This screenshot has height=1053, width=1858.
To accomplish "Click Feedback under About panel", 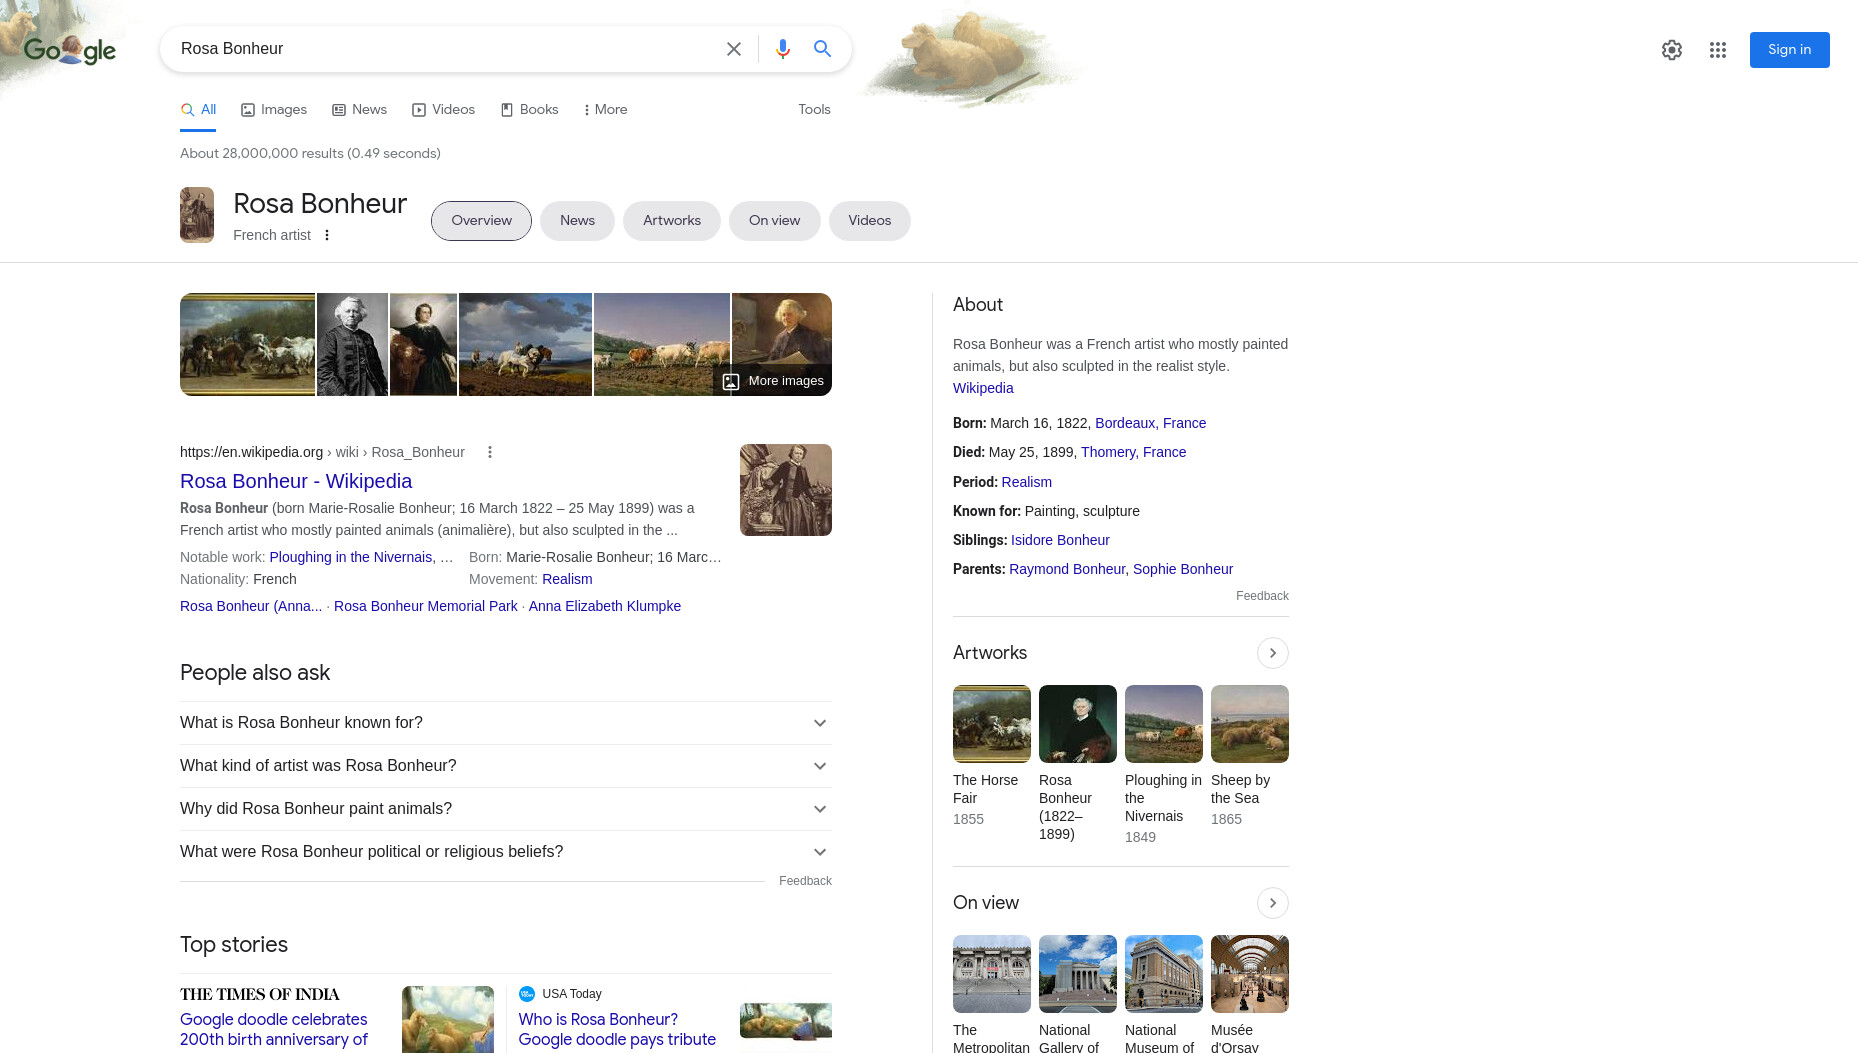I will coord(1262,596).
